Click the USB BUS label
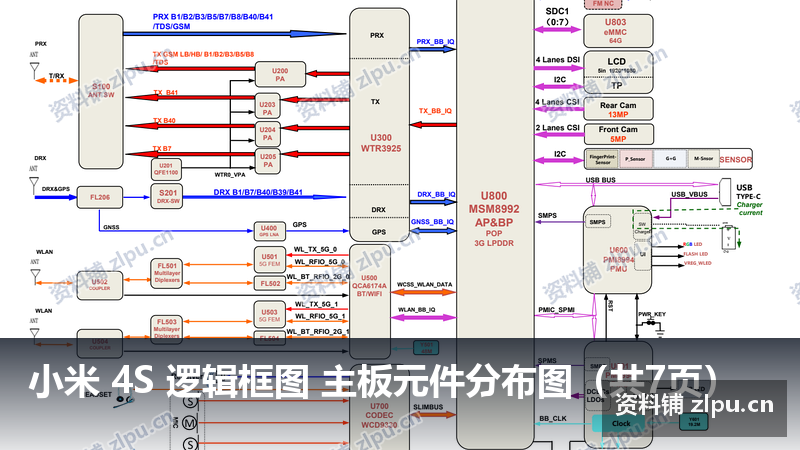Viewport: 800px width, 450px height. tap(601, 180)
